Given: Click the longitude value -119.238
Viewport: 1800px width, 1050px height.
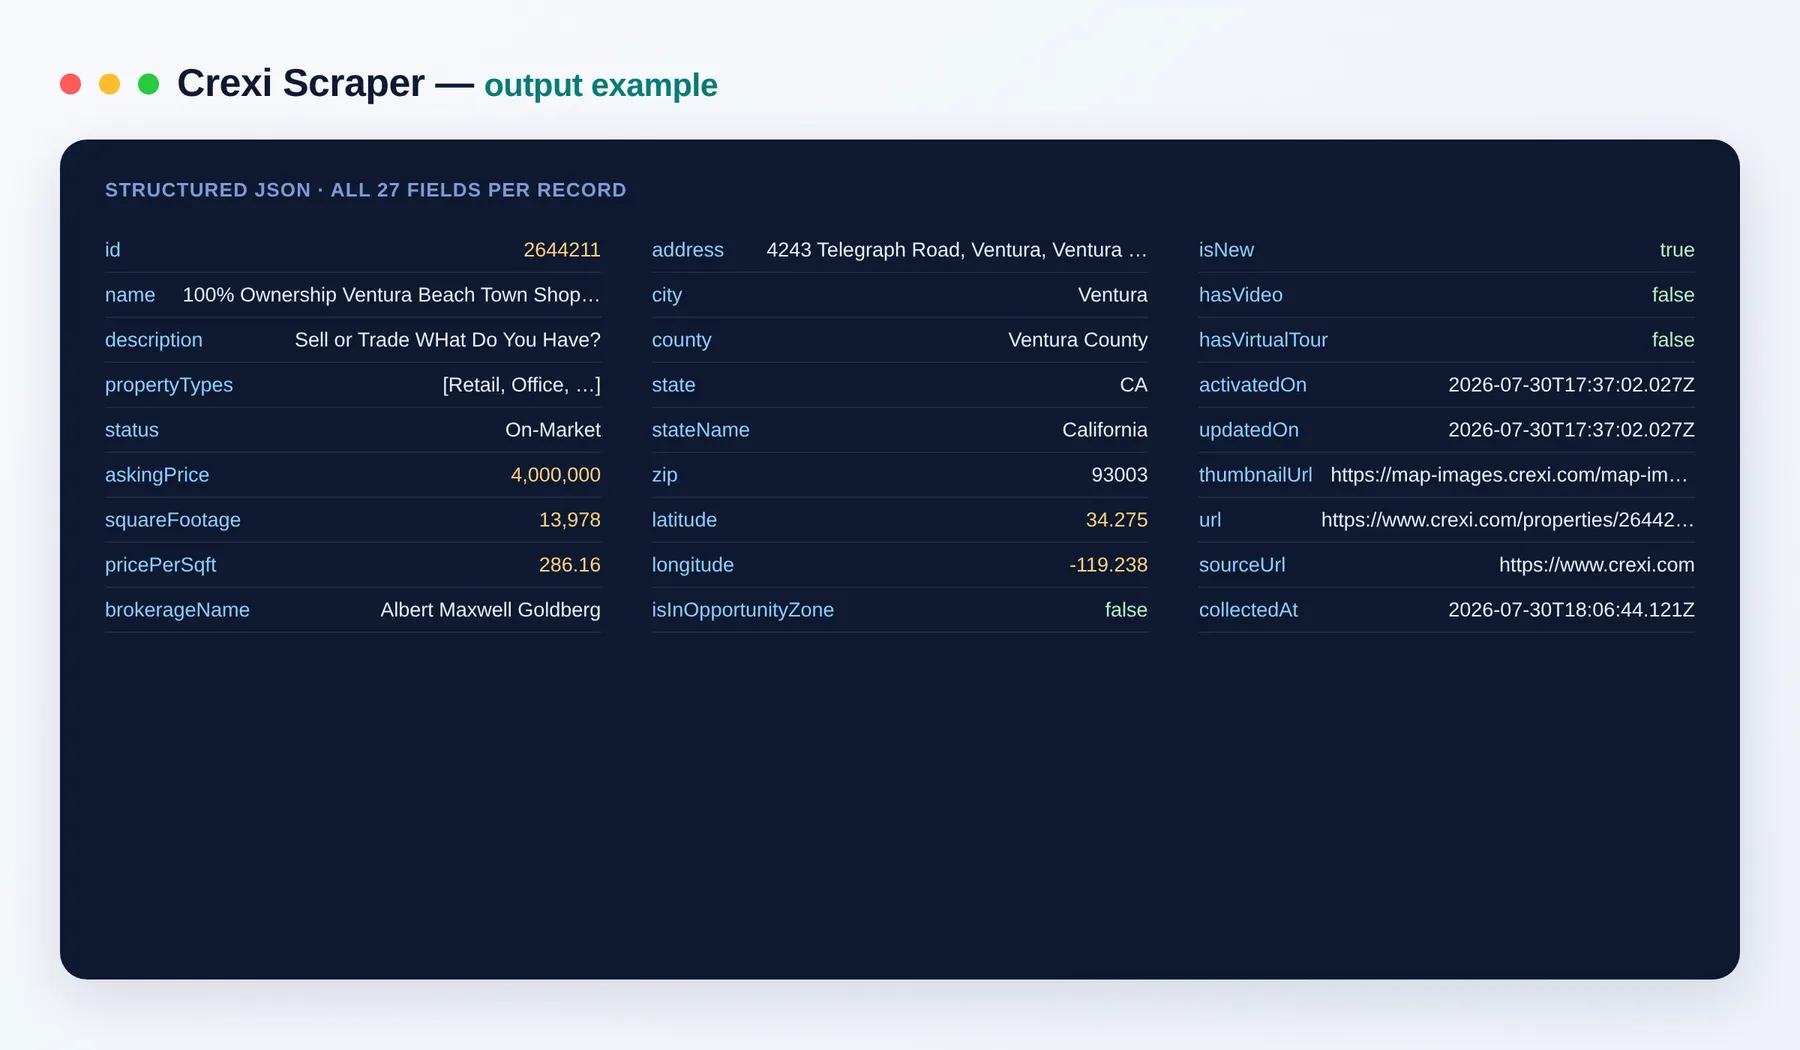Looking at the screenshot, I should click(1108, 565).
